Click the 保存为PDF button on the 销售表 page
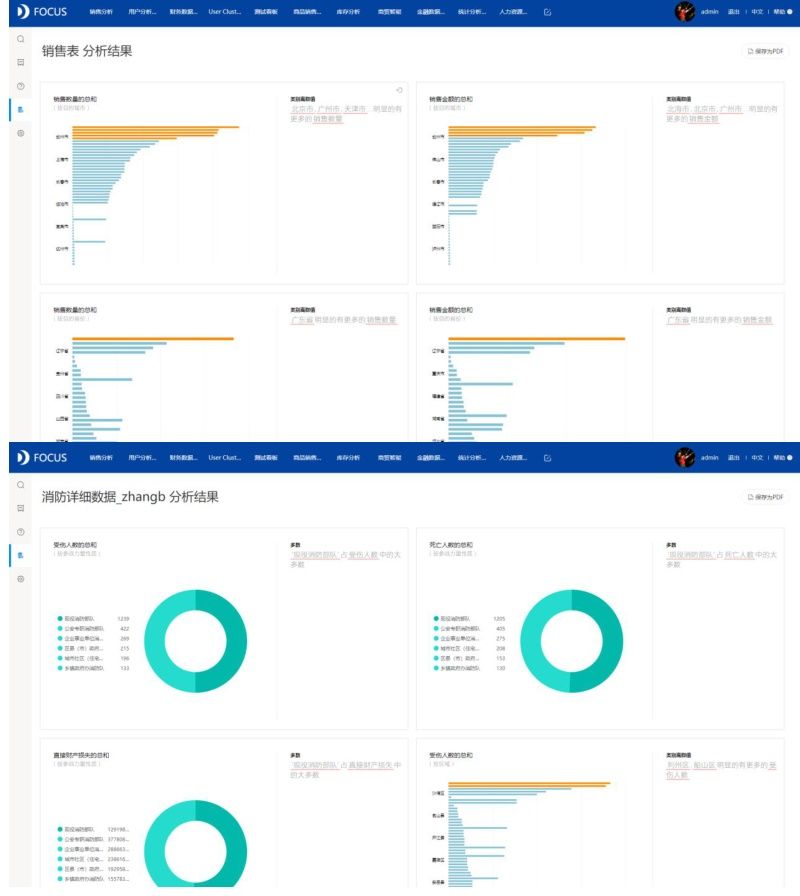Image resolution: width=800 pixels, height=896 pixels. (766, 51)
